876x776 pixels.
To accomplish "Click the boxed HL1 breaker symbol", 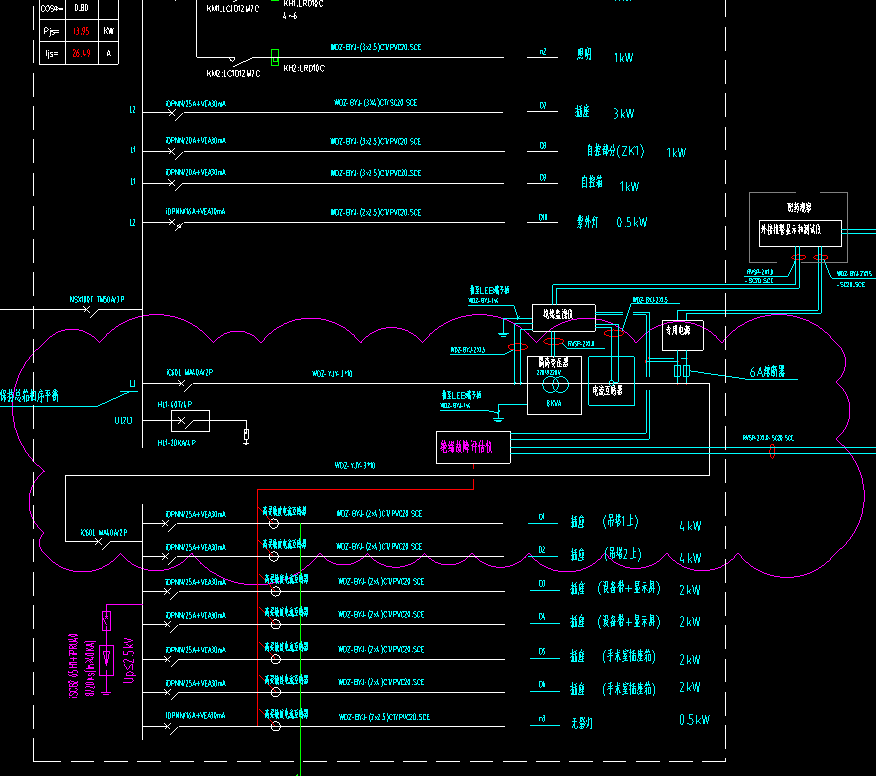I will coord(191,421).
